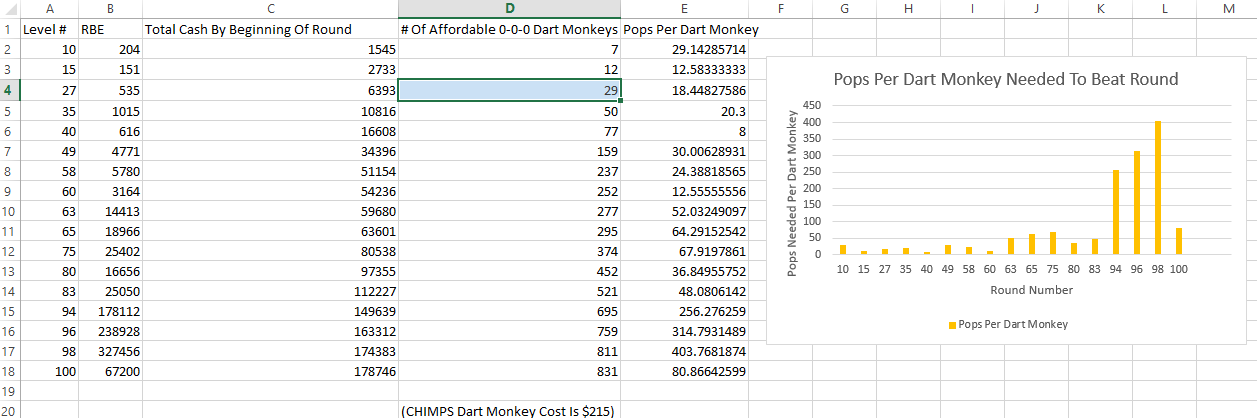Select row 4 header
This screenshot has height=418, width=1257.
point(10,89)
